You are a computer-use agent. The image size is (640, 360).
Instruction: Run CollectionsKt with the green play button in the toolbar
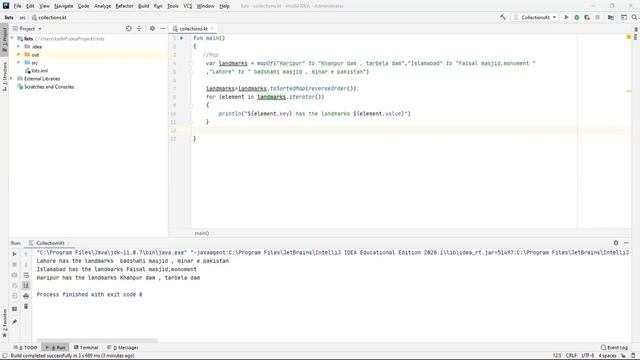566,17
